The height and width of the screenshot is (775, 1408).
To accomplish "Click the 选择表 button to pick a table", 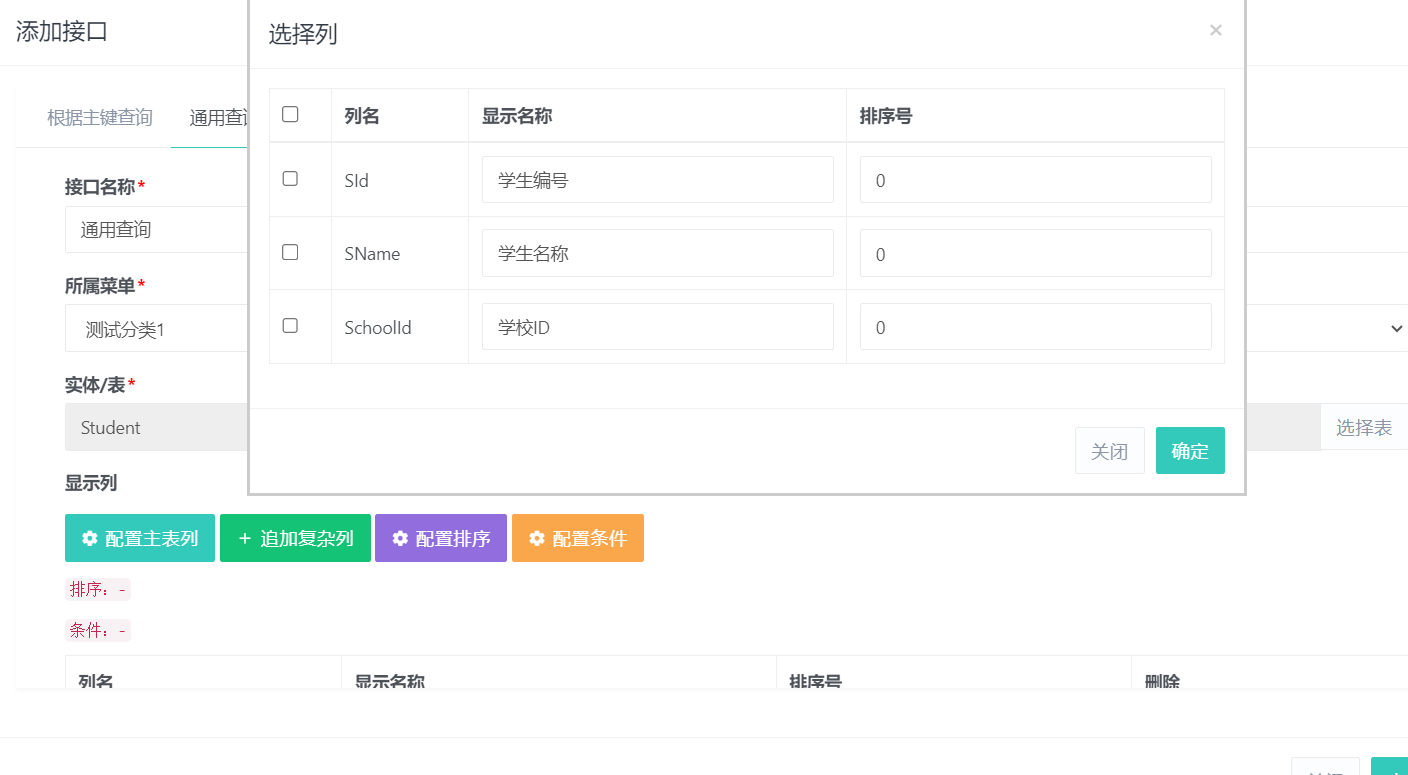I will (x=1364, y=426).
